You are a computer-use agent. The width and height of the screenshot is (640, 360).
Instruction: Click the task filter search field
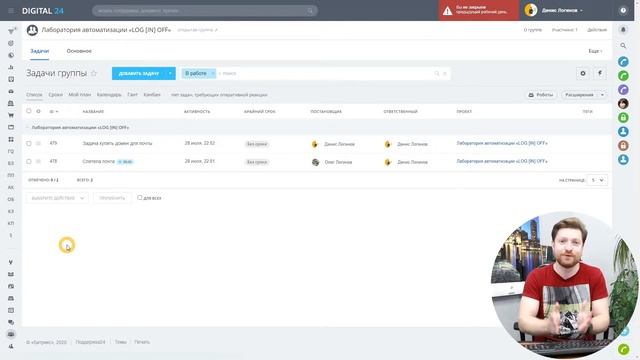pos(324,73)
